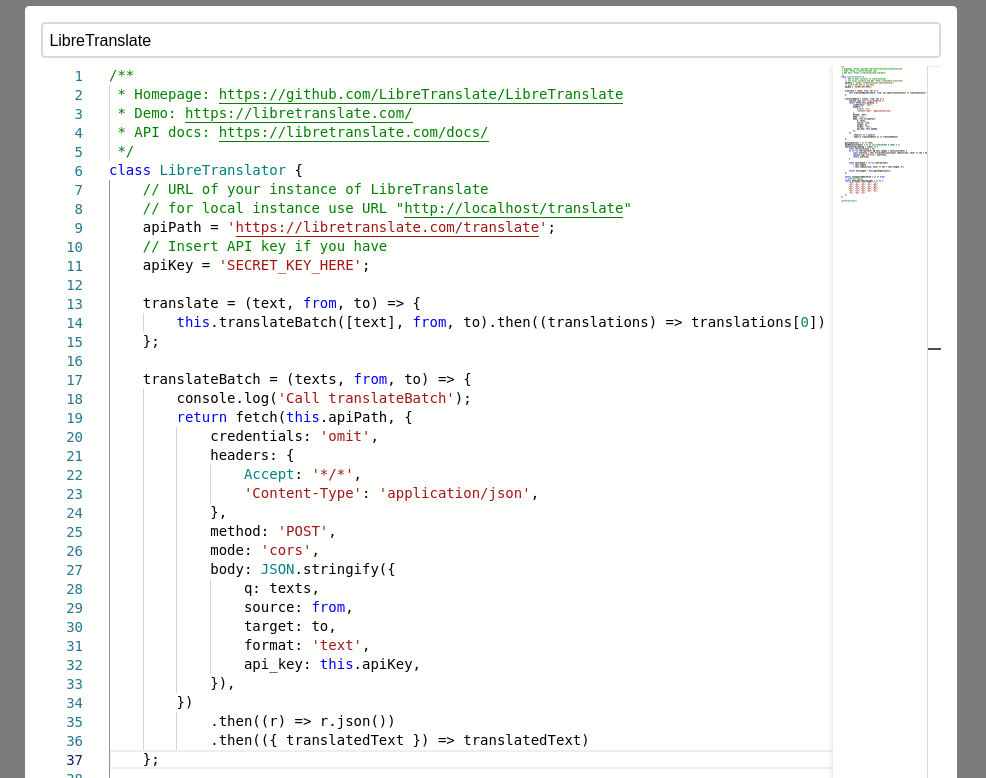Click the 'stringify' method name
Screen dimensions: 986x778
[x=341, y=569]
